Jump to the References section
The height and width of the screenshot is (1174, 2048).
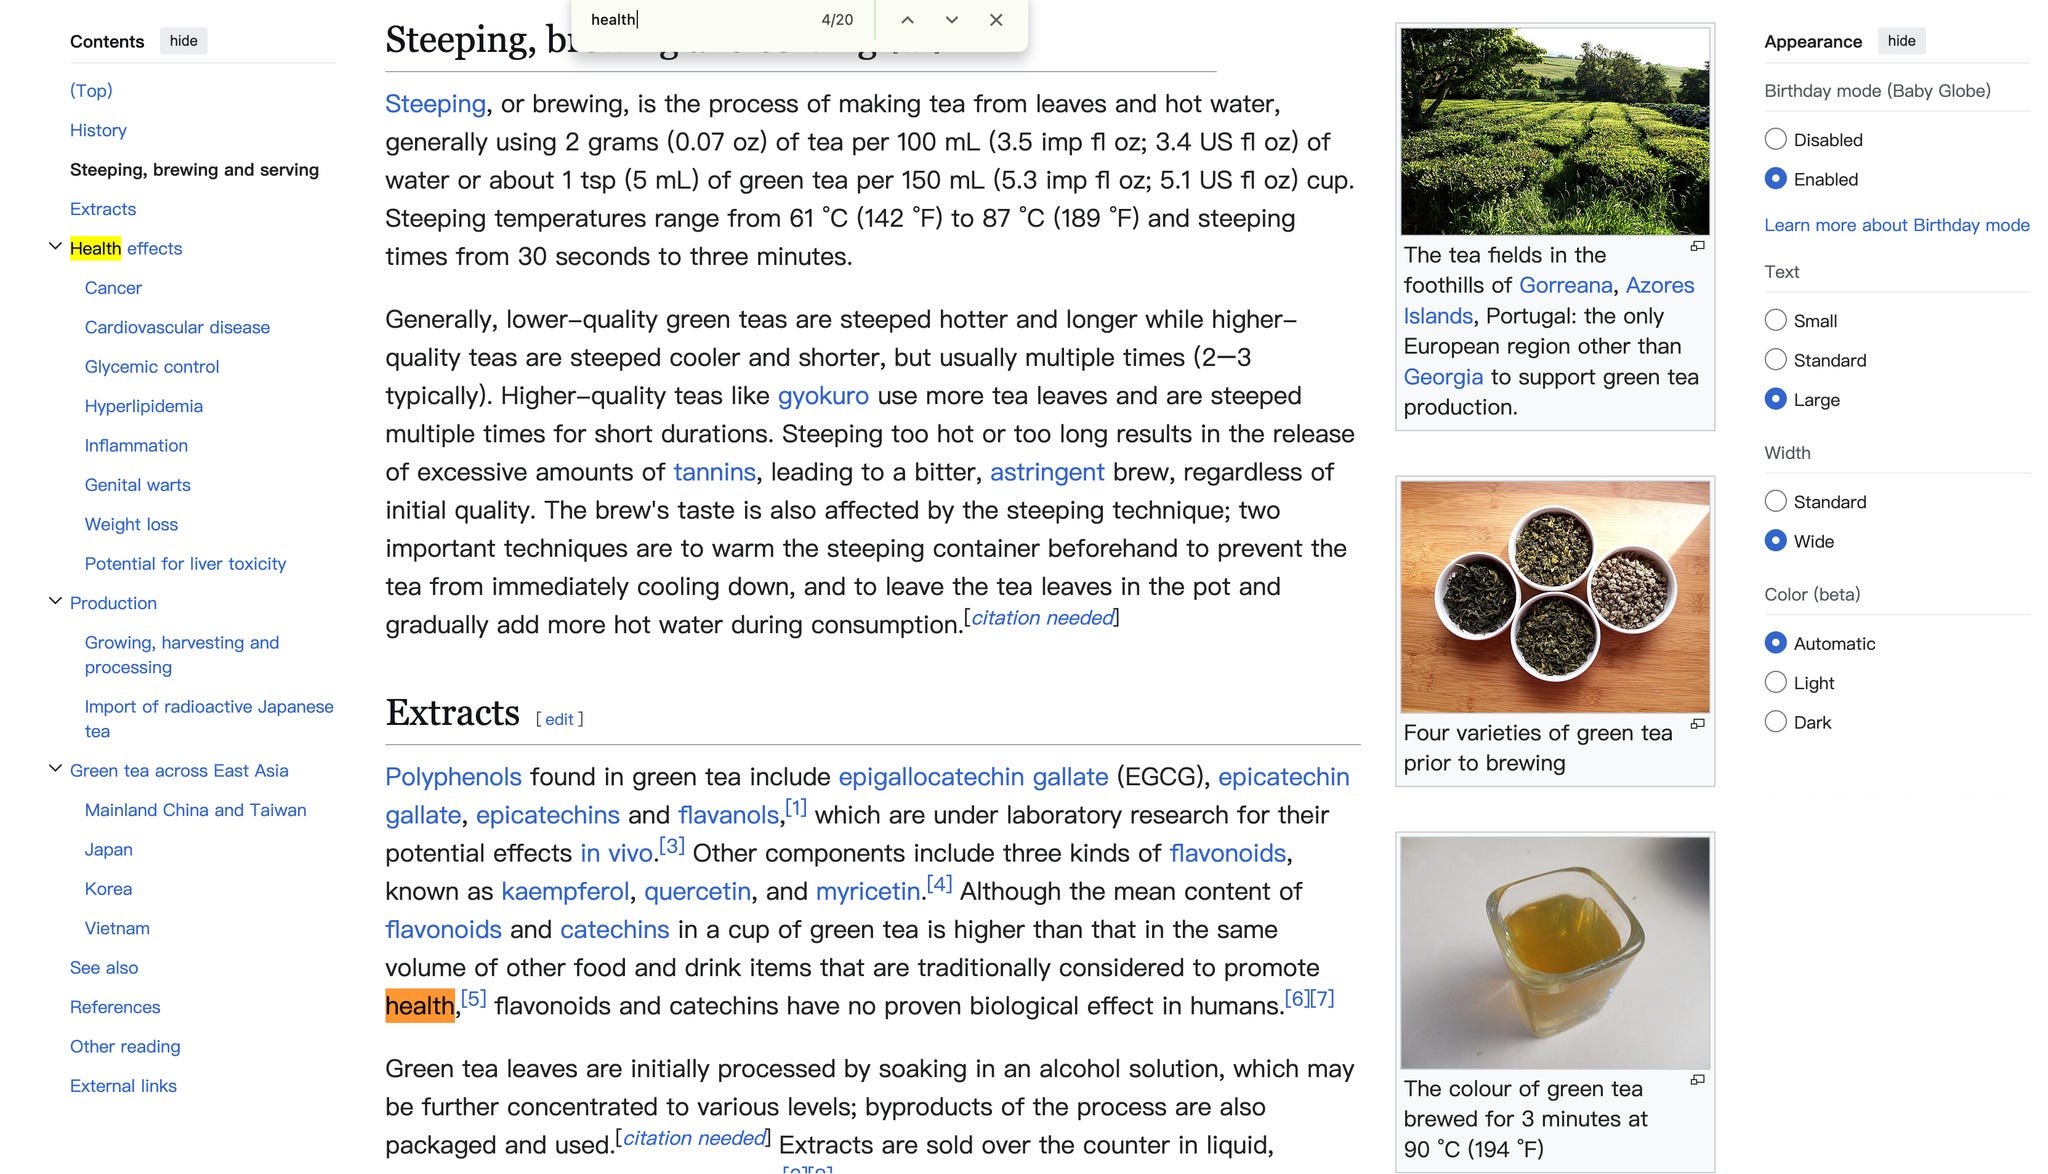pyautogui.click(x=115, y=1007)
